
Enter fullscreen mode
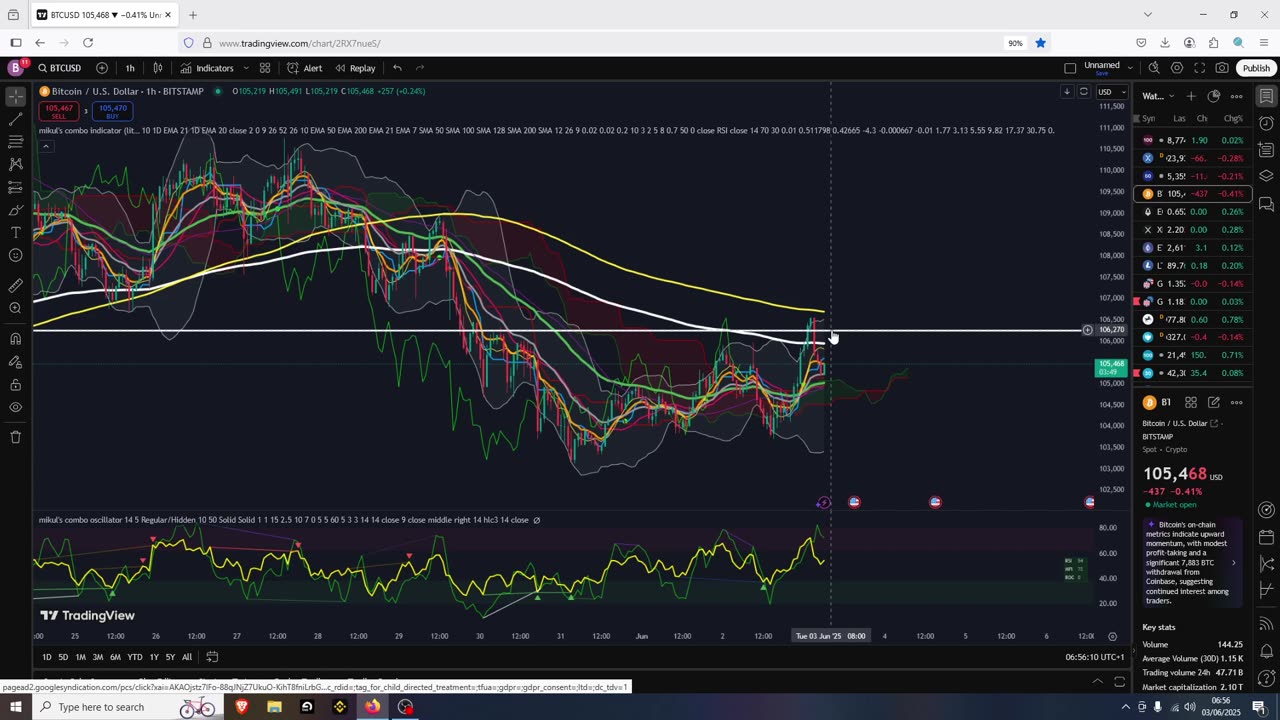(1200, 68)
